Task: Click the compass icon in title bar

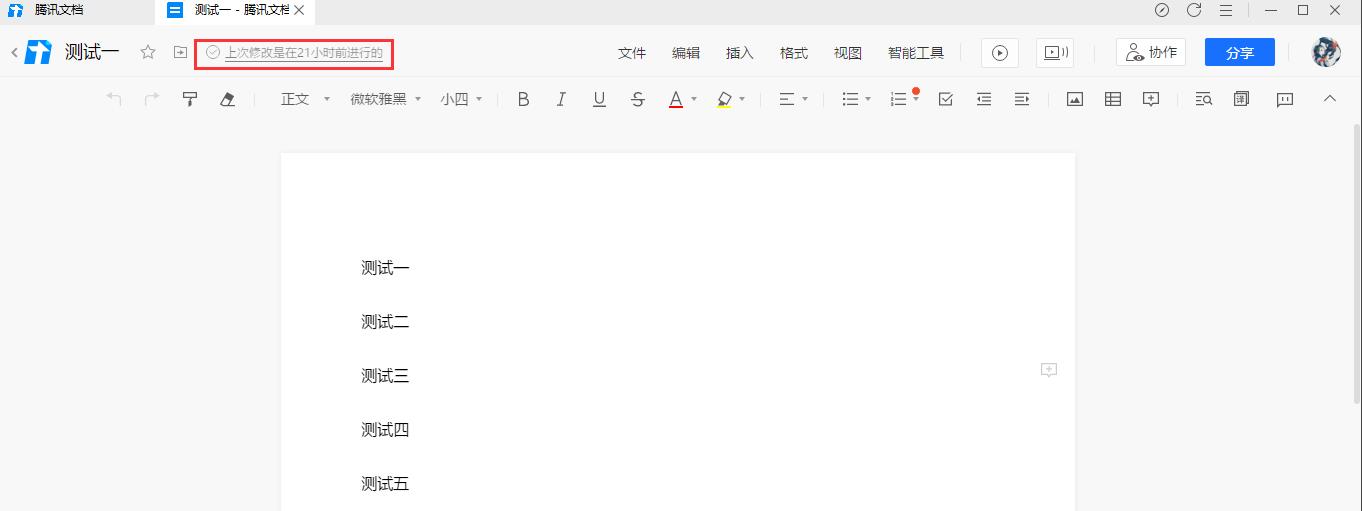Action: [1162, 10]
